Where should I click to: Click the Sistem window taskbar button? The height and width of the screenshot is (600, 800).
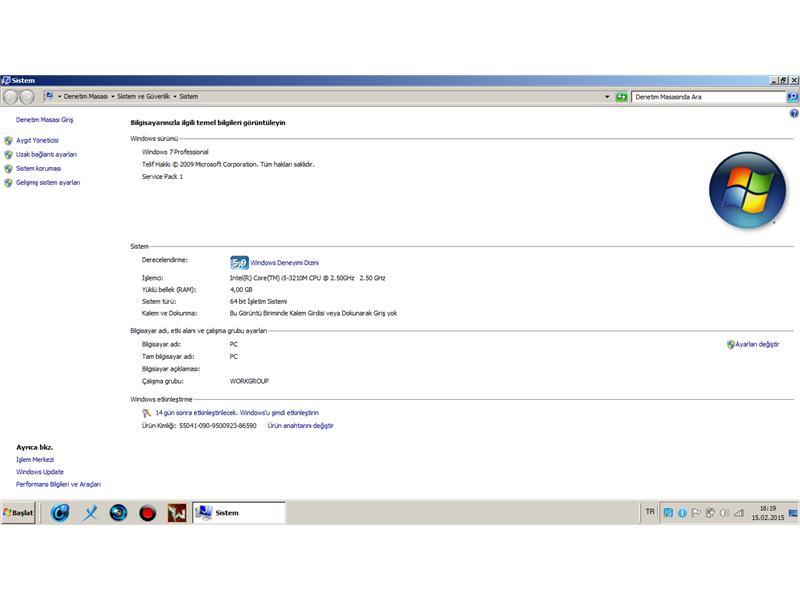(x=239, y=513)
